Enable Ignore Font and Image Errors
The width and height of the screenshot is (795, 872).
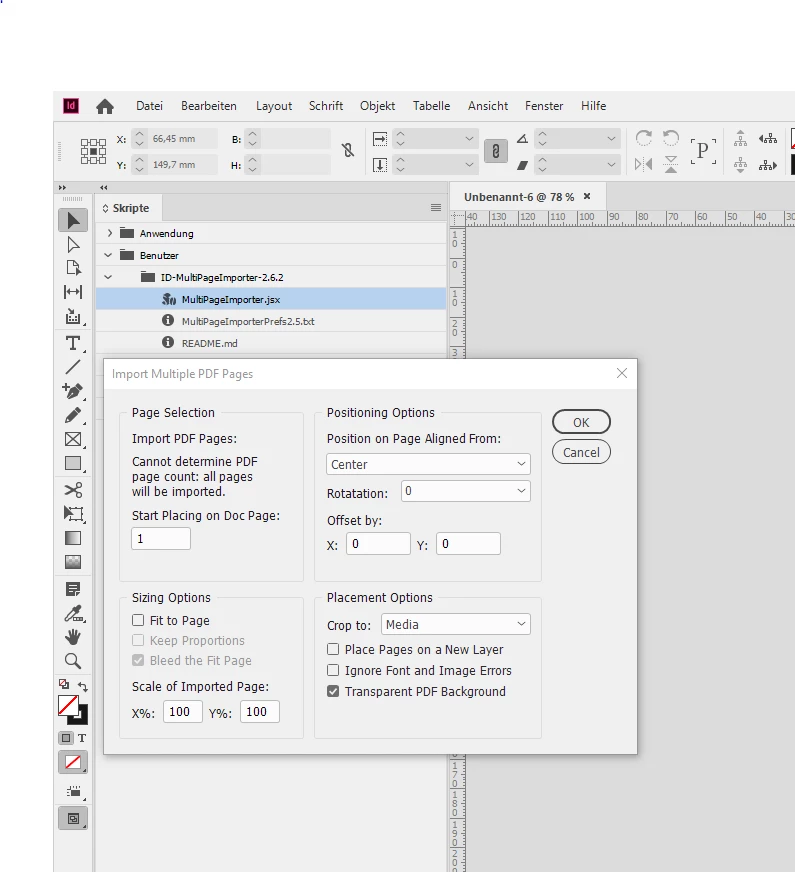tap(333, 670)
